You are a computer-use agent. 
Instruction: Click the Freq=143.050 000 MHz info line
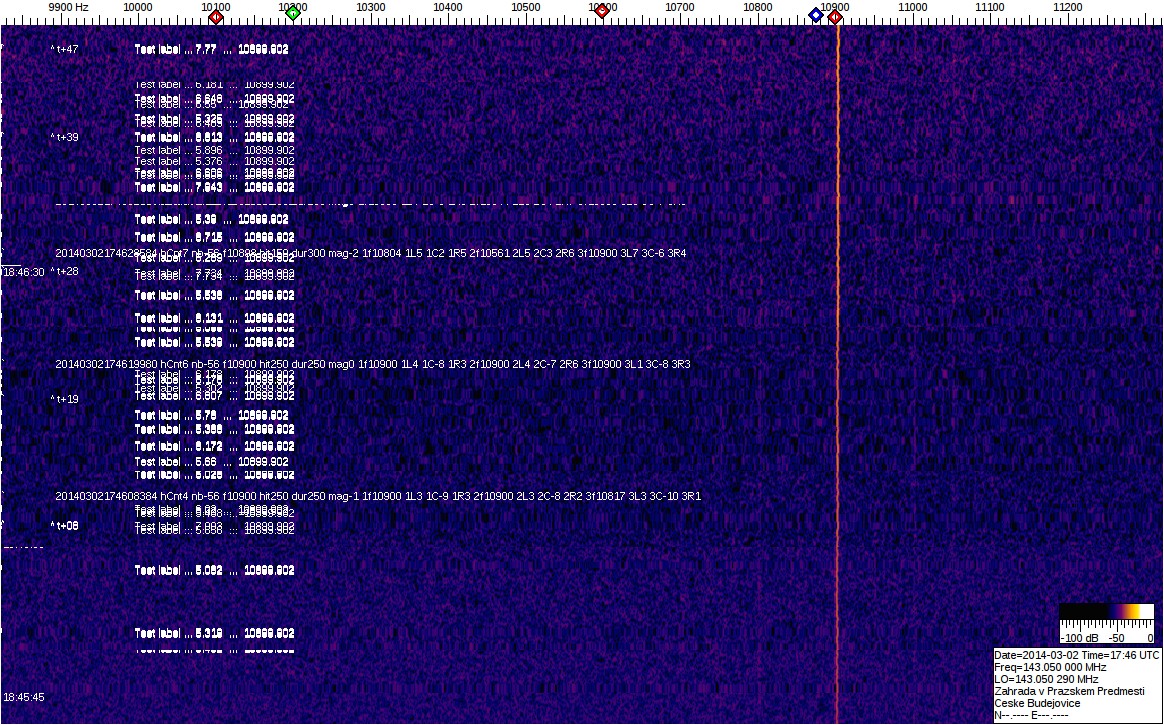tap(1050, 667)
